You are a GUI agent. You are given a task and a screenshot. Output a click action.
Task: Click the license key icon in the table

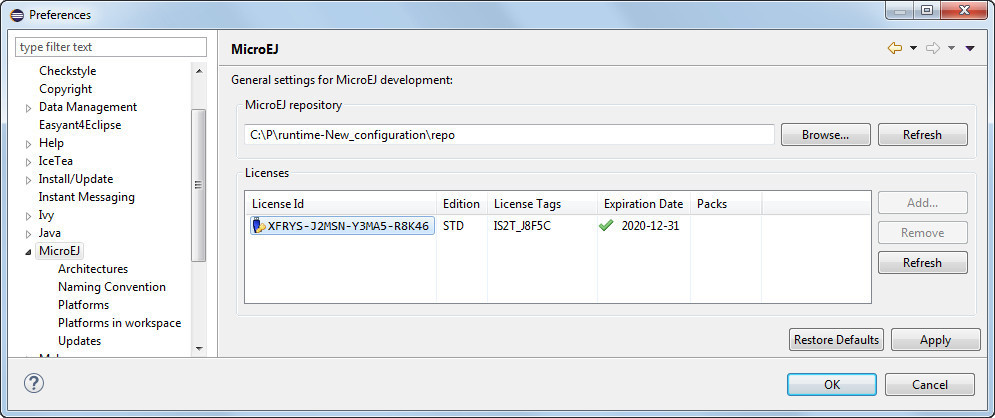click(259, 226)
